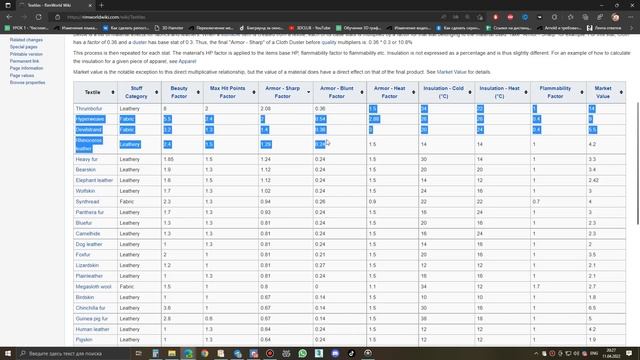Open the Bearskin textile link
Screen dimensions: 640x360
(86, 169)
